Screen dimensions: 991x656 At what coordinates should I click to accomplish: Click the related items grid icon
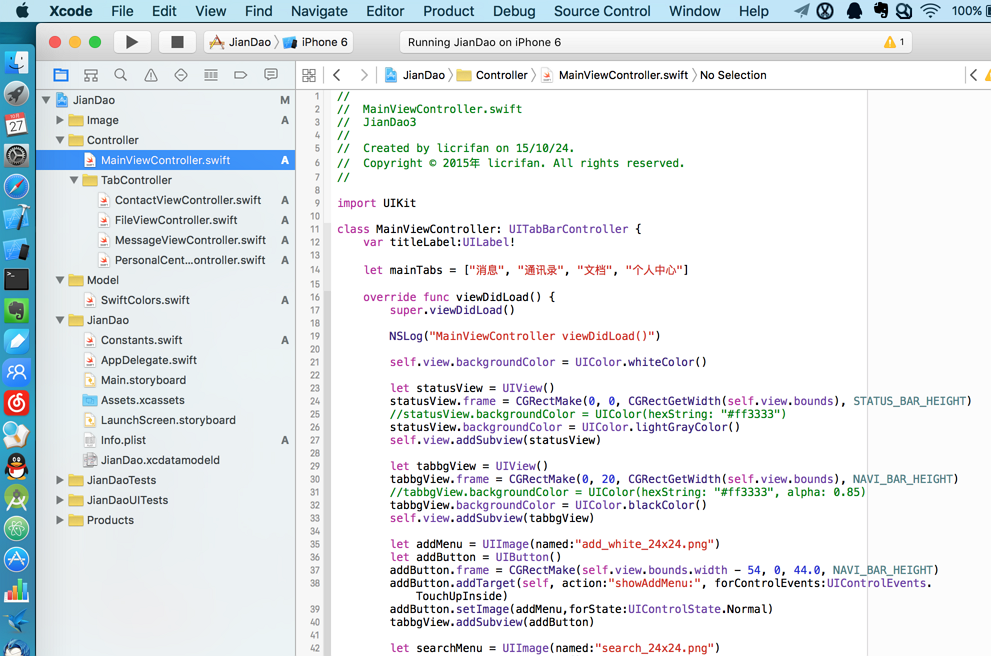(309, 75)
